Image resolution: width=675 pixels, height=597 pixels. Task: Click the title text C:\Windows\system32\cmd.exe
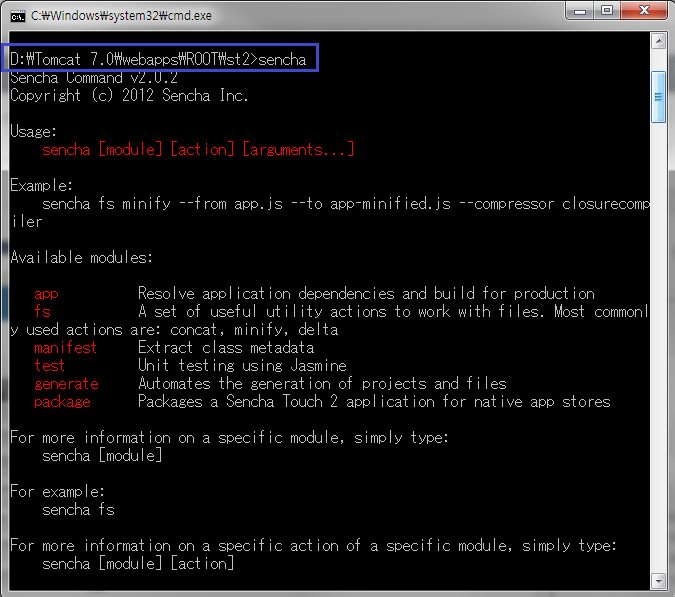[x=121, y=16]
